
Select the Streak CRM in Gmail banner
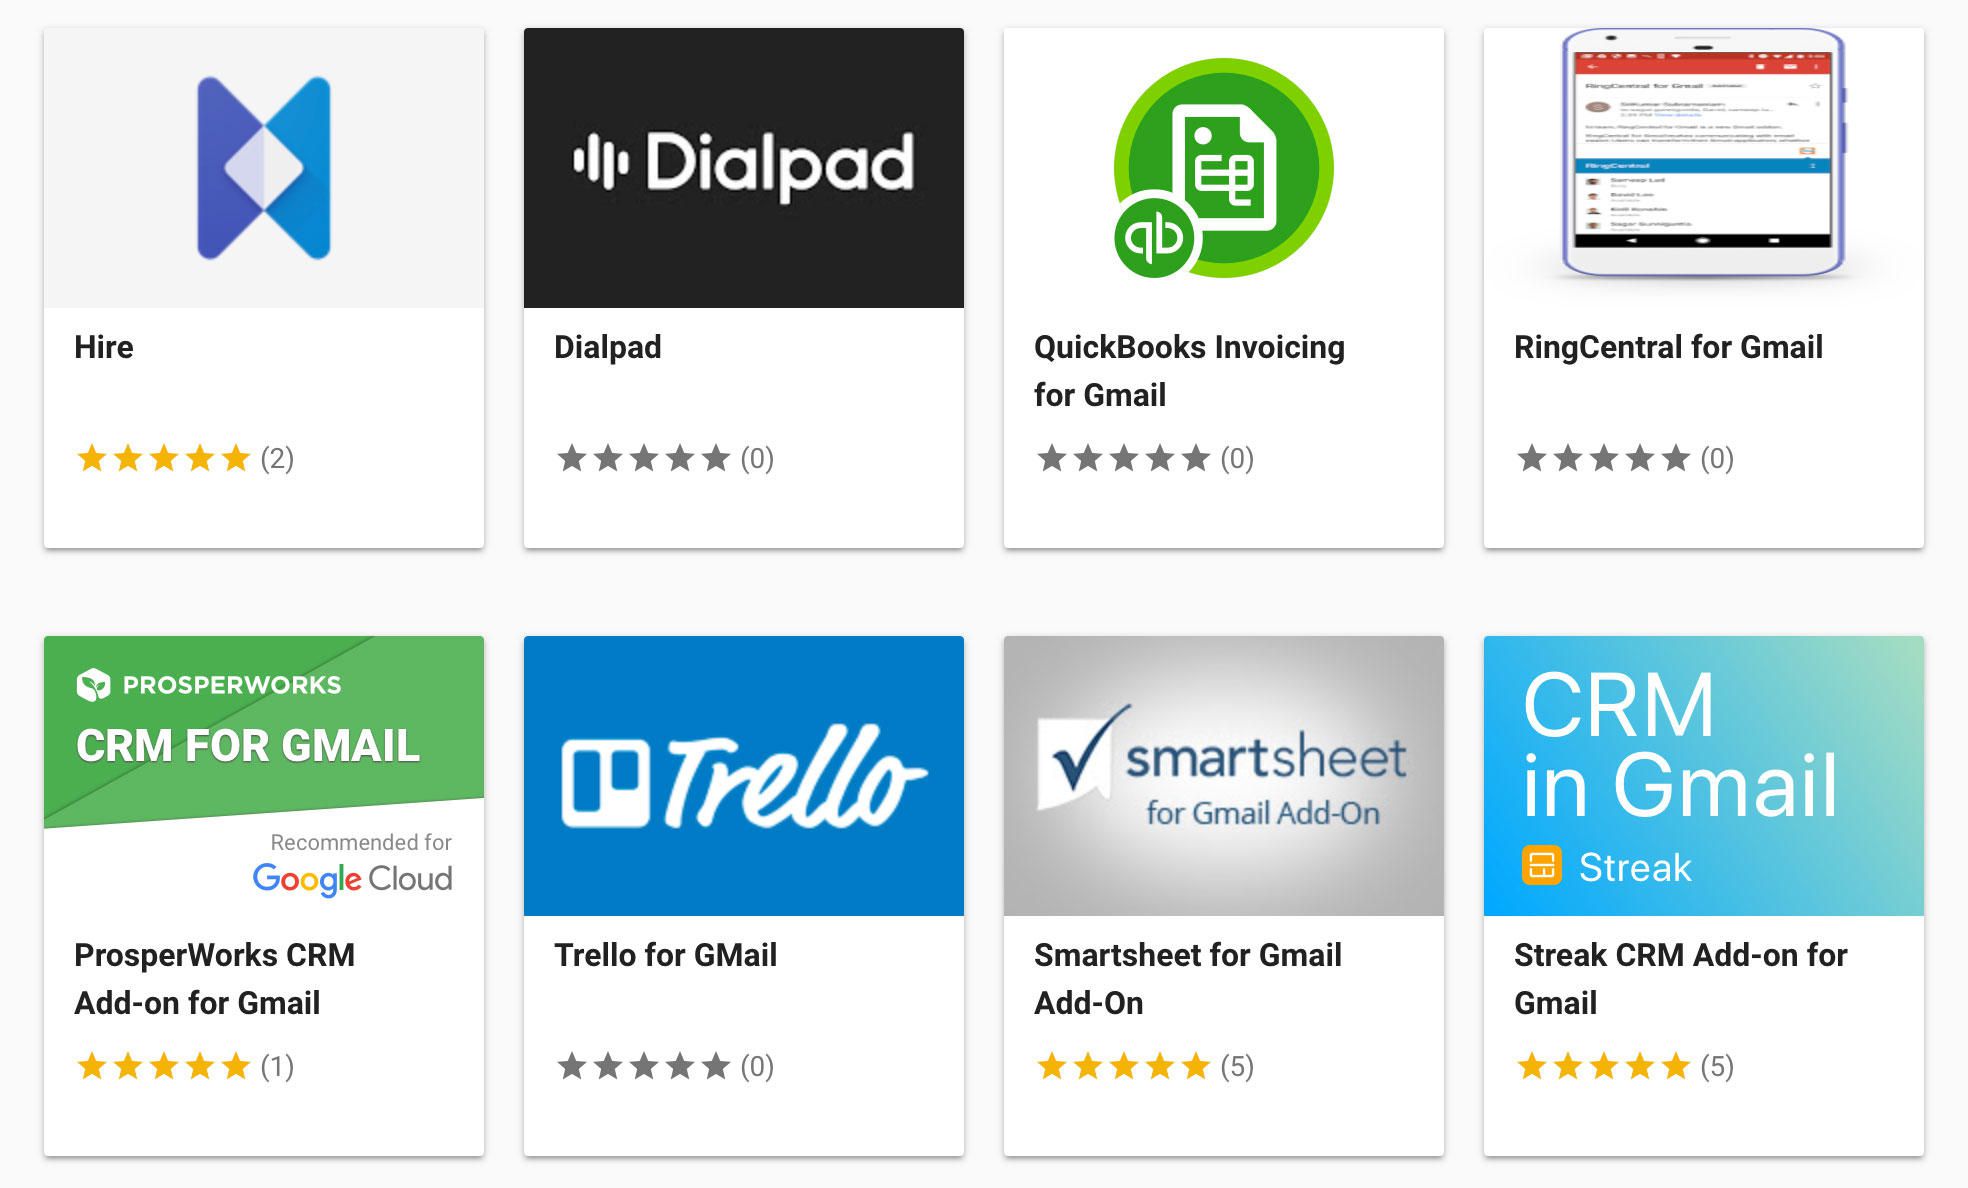[x=1704, y=776]
